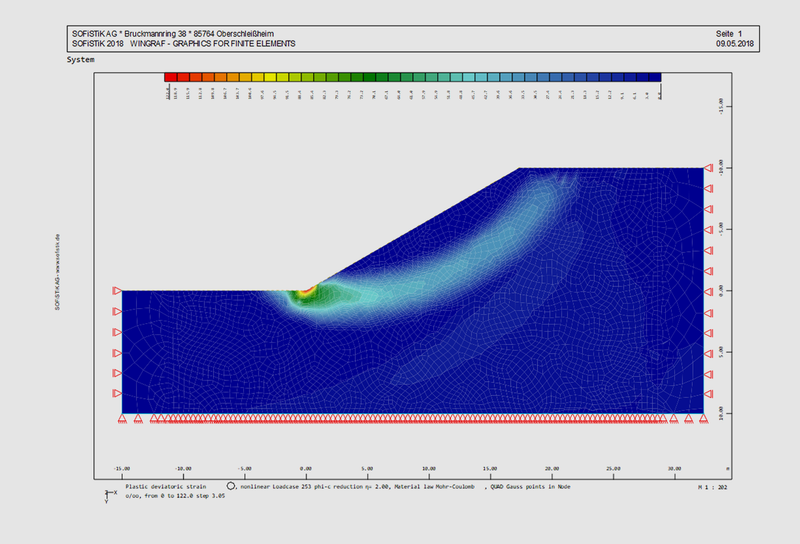Click the lowest support triangle on the left edge
This screenshot has width=800, height=544.
tap(117, 393)
